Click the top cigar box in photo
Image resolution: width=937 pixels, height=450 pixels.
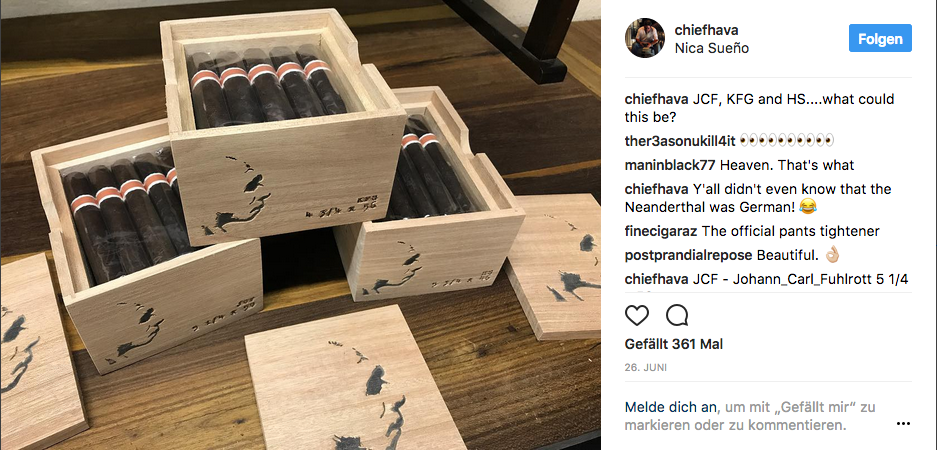tap(284, 125)
